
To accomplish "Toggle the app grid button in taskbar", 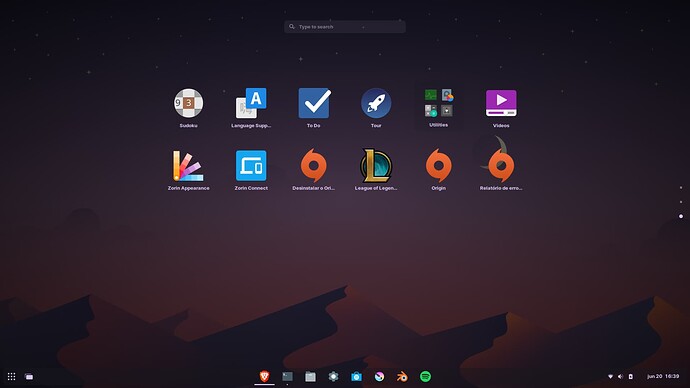I will 11,377.
